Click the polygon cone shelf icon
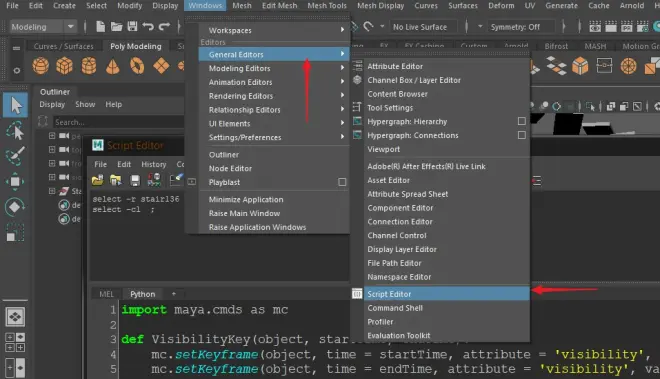This screenshot has height=379, width=660. [x=113, y=67]
